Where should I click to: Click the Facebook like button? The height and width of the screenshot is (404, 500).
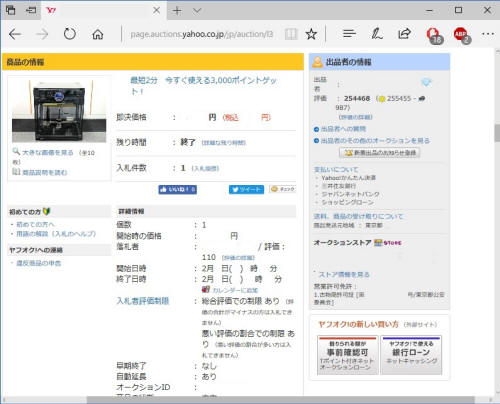coord(178,189)
